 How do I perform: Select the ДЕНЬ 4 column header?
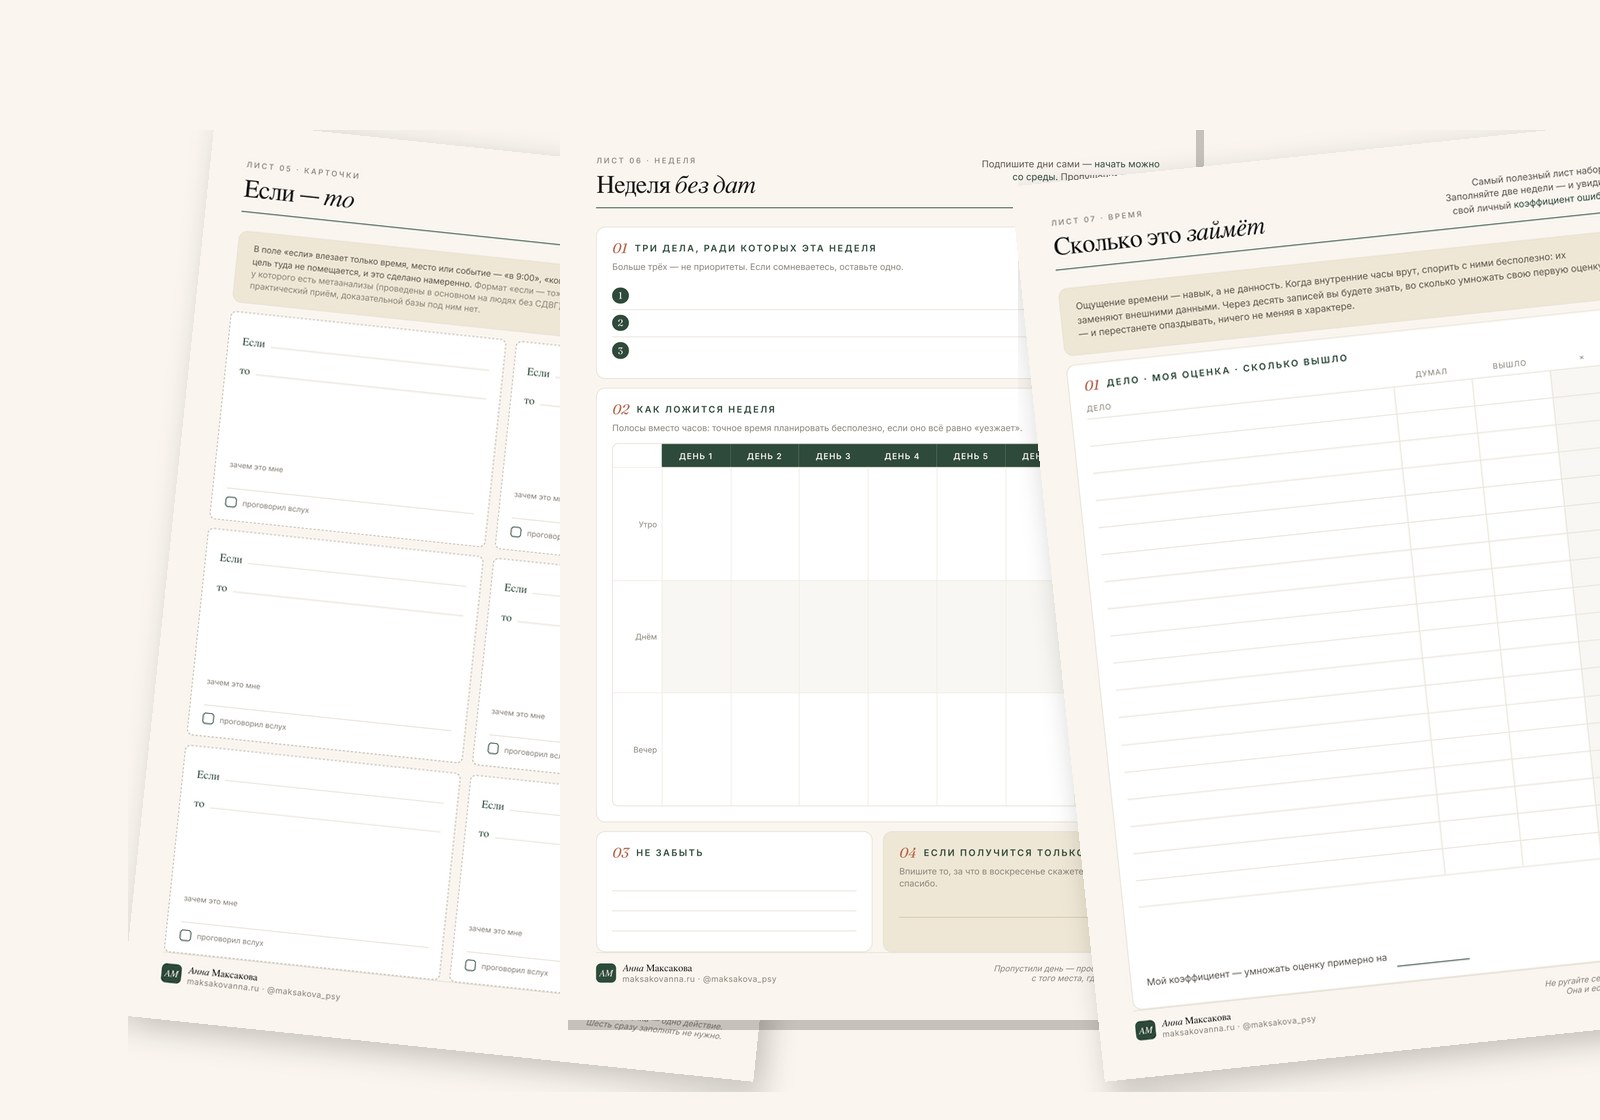click(x=902, y=456)
